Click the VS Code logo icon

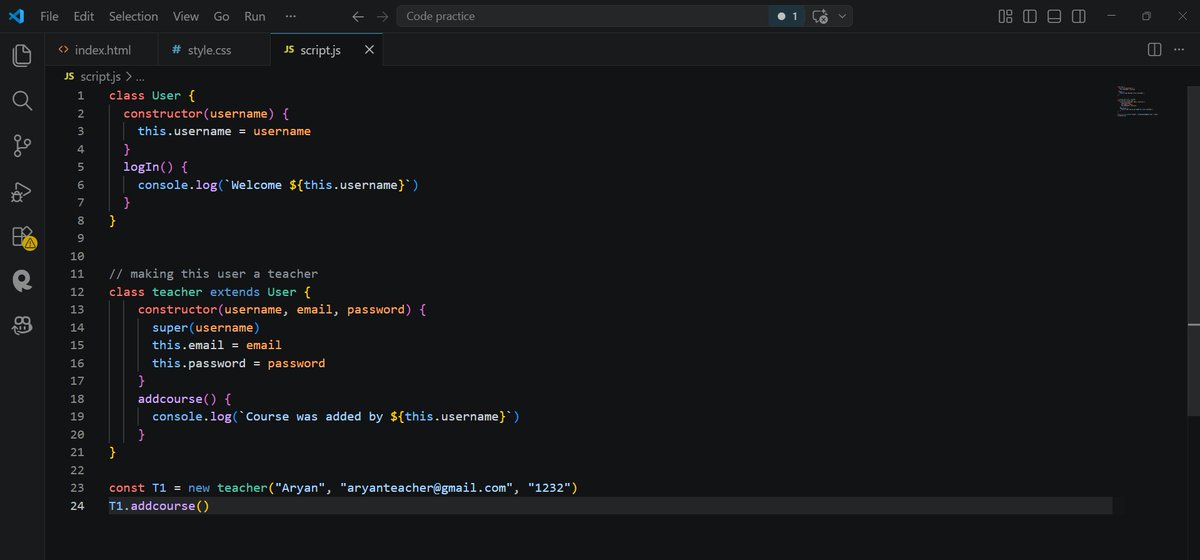pos(18,16)
